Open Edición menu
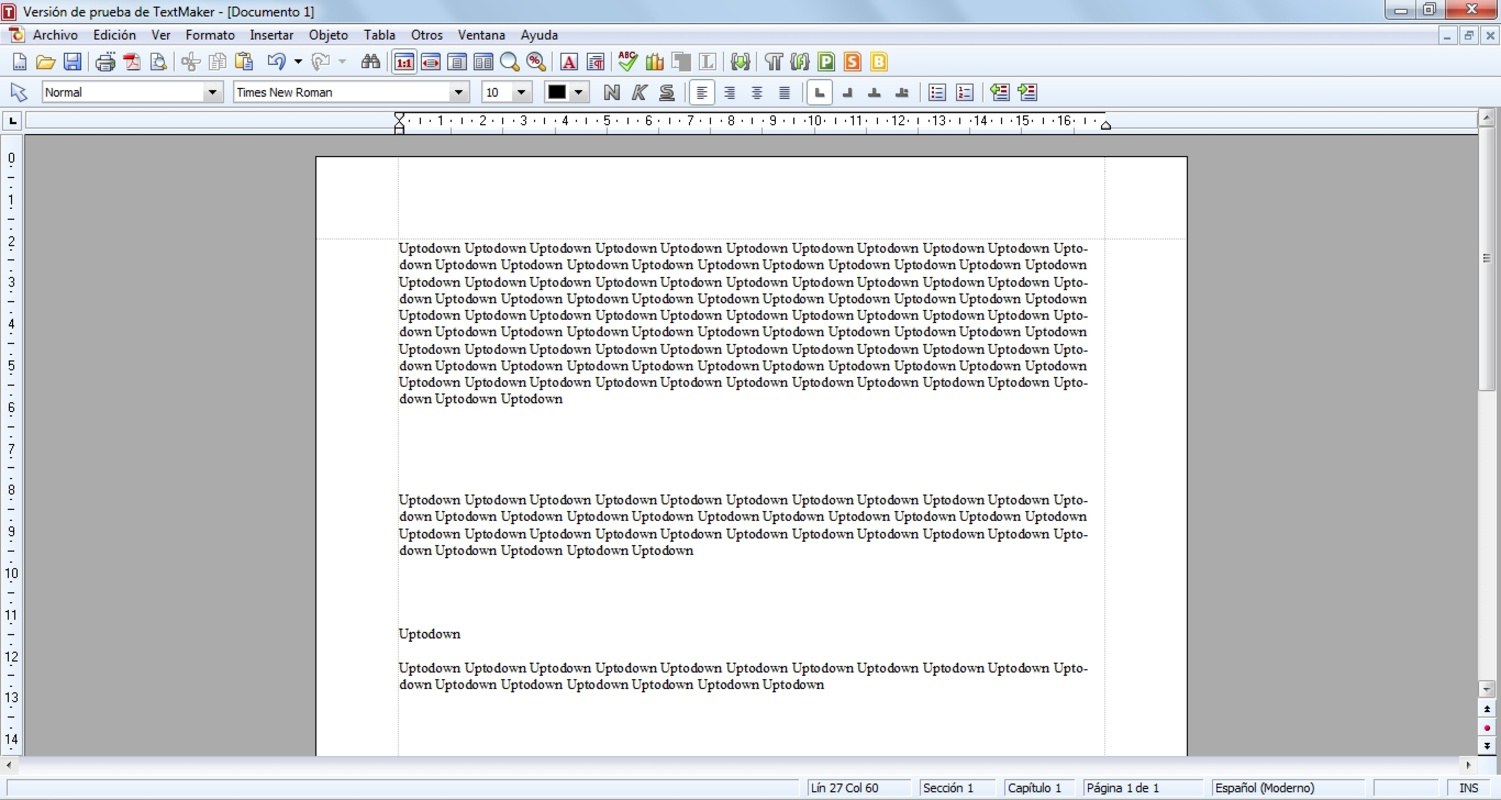 click(x=115, y=35)
